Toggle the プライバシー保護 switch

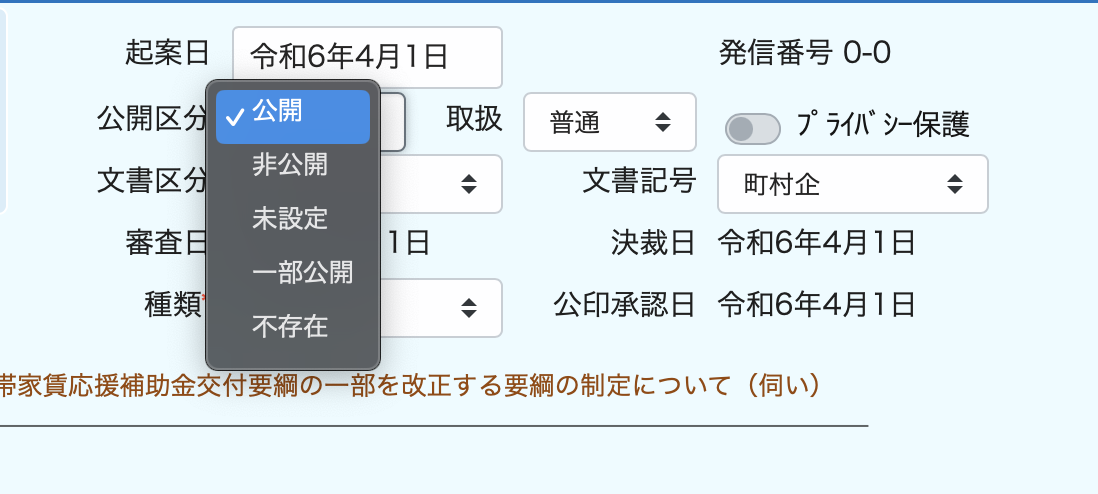point(752,128)
